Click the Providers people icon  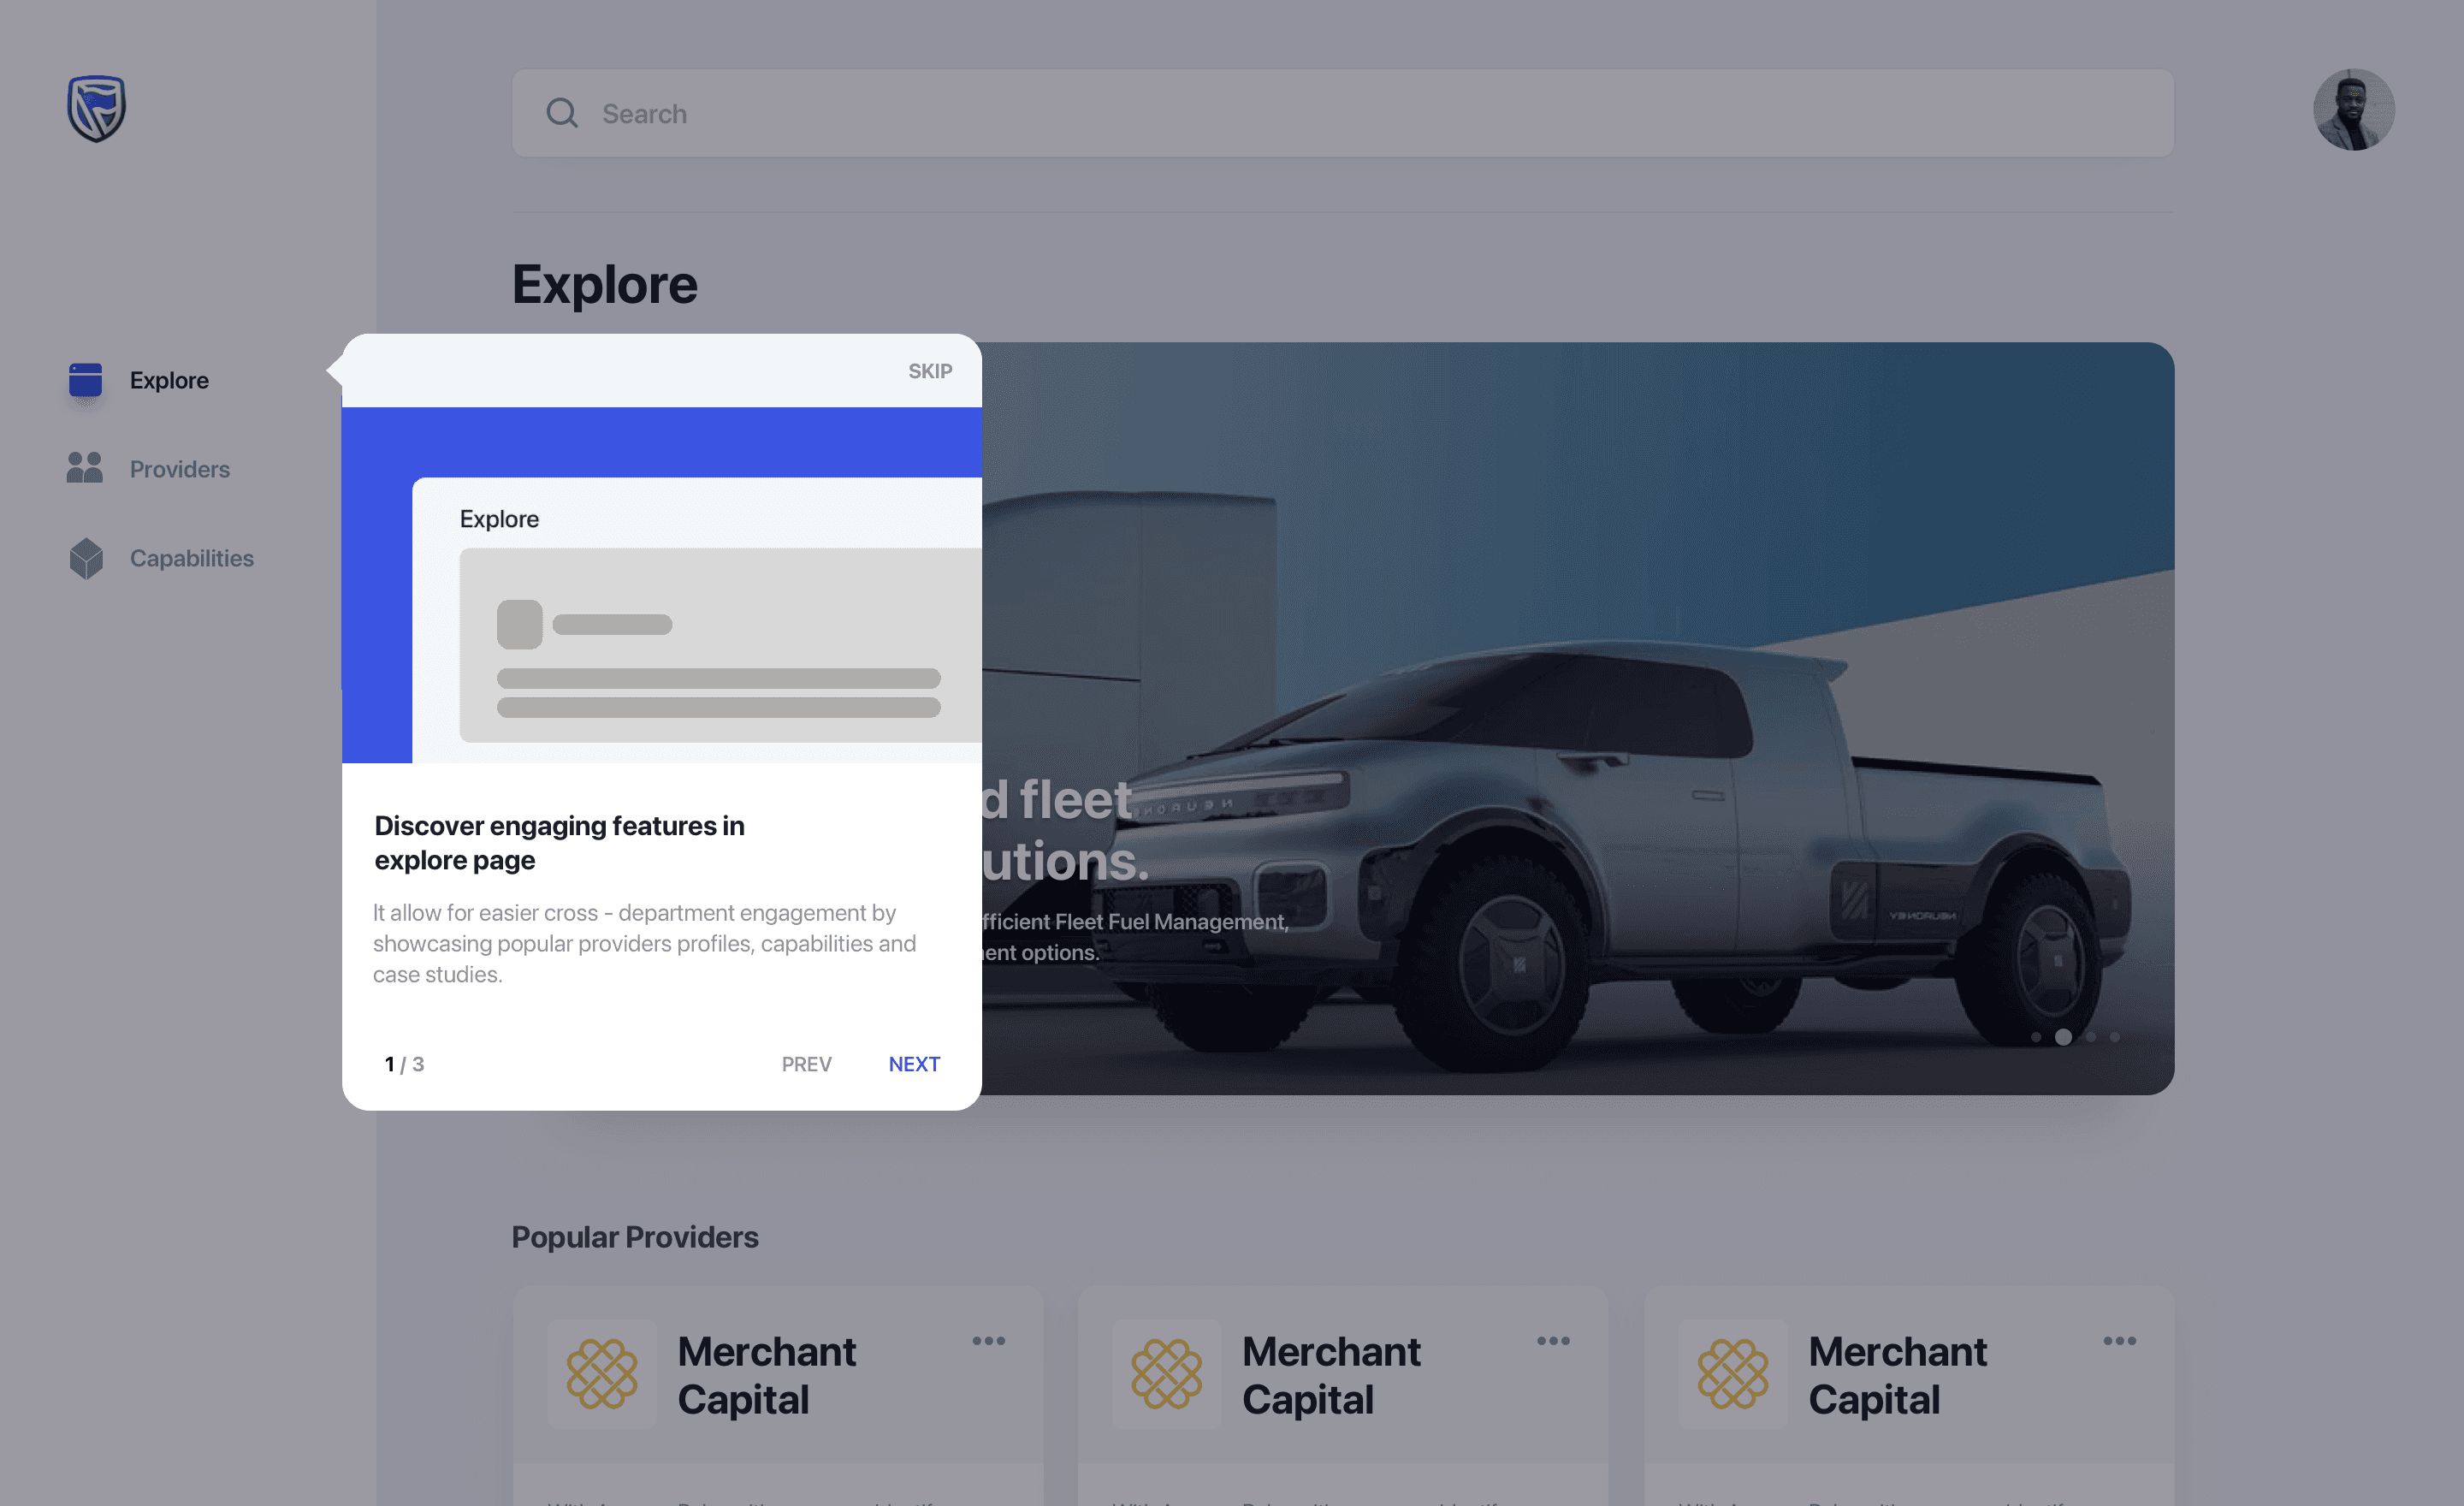click(85, 468)
